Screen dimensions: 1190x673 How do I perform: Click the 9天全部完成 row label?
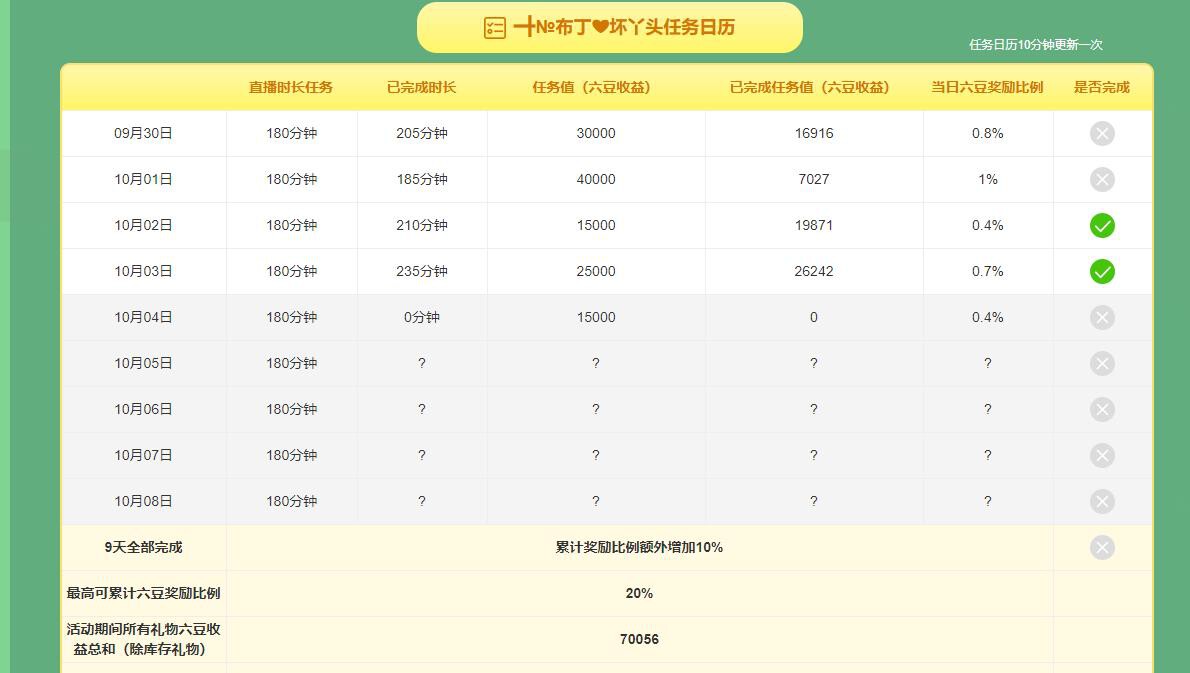(143, 548)
